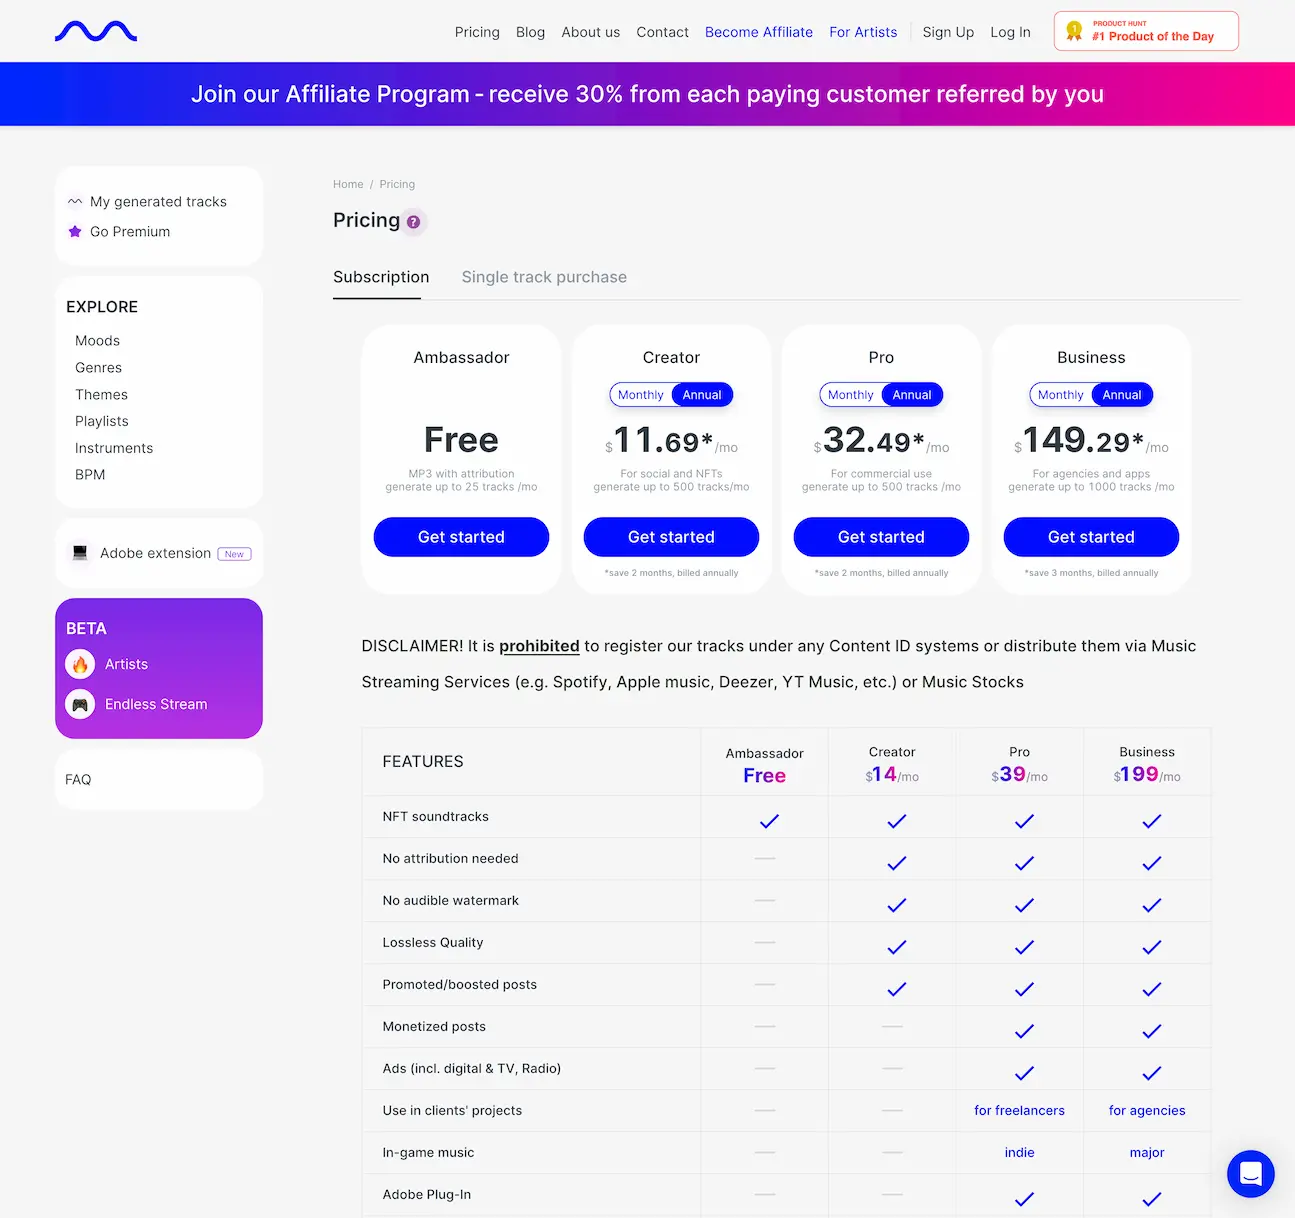Click Get started under the Pro plan
This screenshot has width=1295, height=1218.
coord(881,537)
